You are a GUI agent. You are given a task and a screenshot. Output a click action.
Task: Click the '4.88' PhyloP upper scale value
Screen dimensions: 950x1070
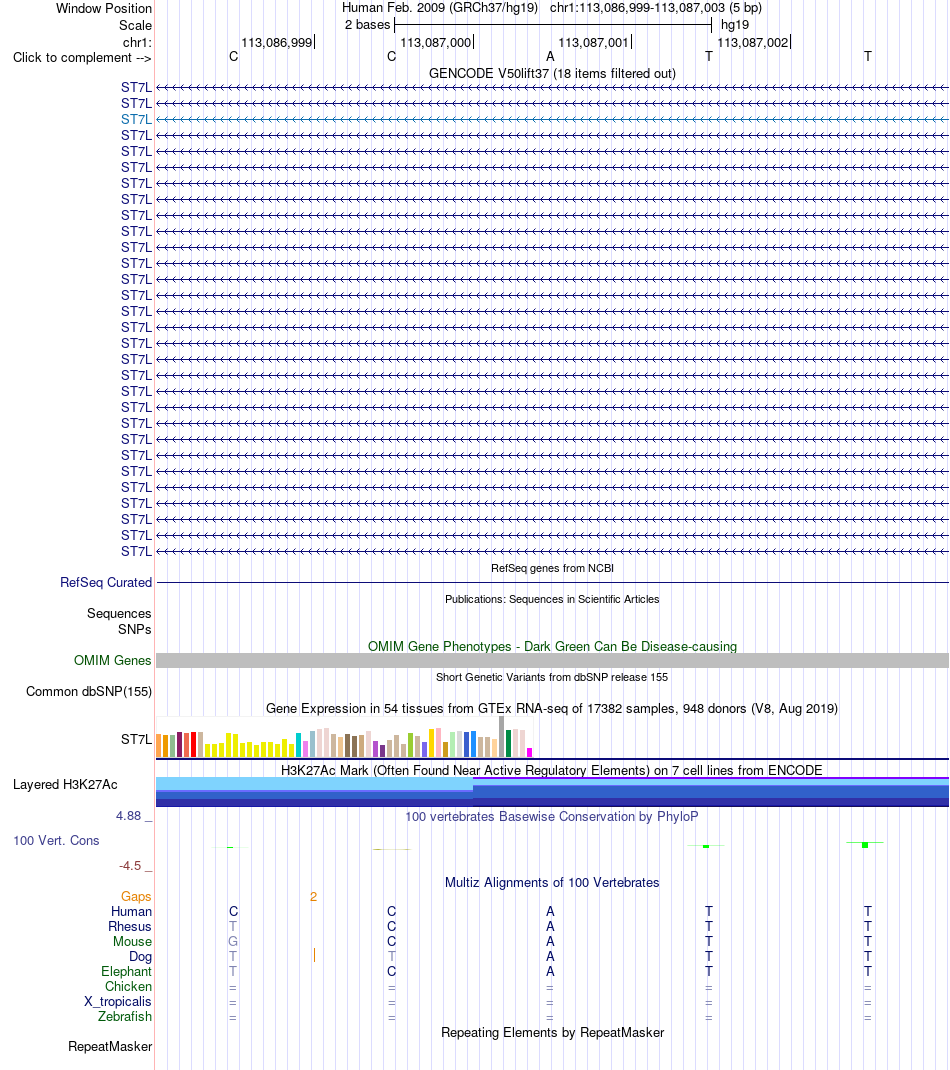pos(128,816)
